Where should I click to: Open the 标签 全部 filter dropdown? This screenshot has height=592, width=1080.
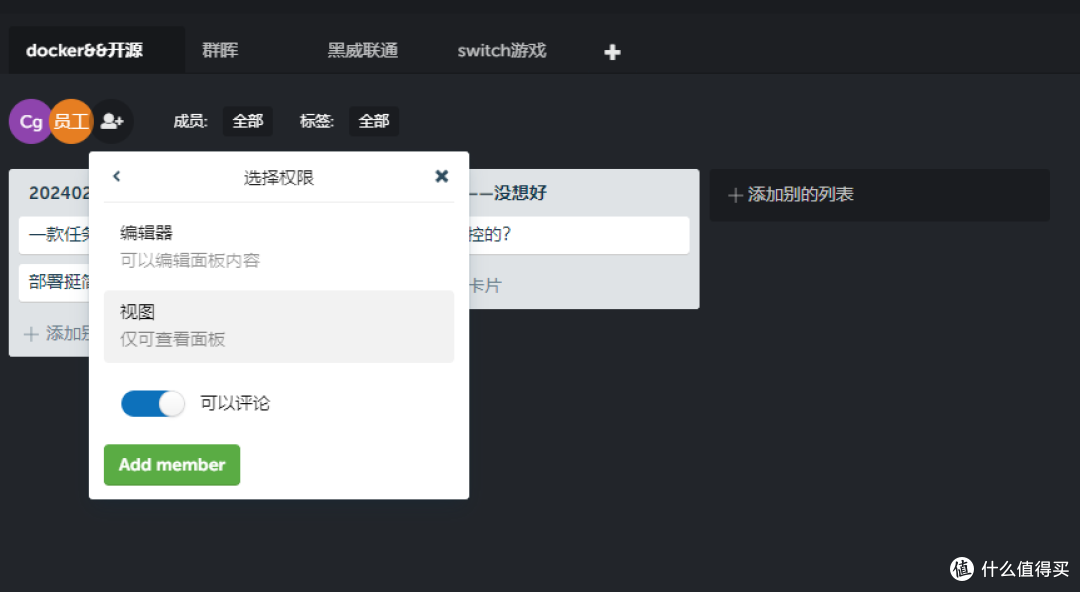pos(373,120)
